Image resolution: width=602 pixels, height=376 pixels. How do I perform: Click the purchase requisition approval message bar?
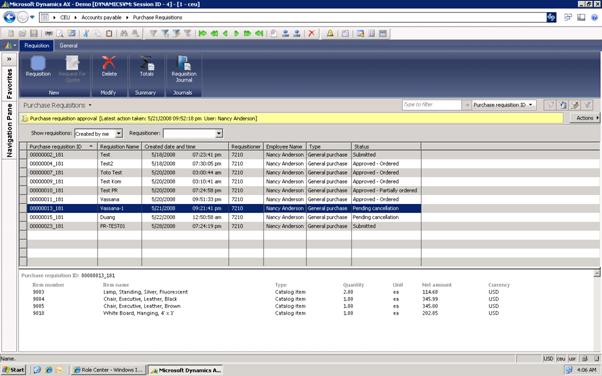click(x=292, y=118)
